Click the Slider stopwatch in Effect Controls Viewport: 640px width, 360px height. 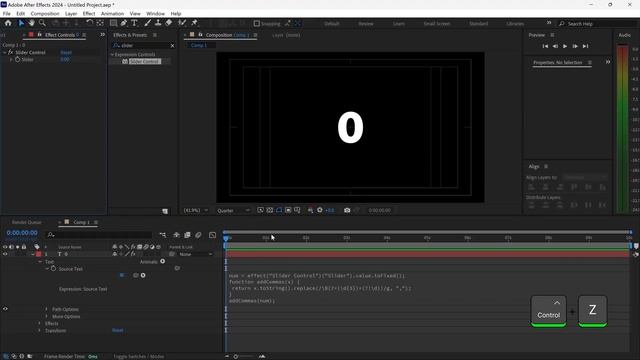coord(18,59)
